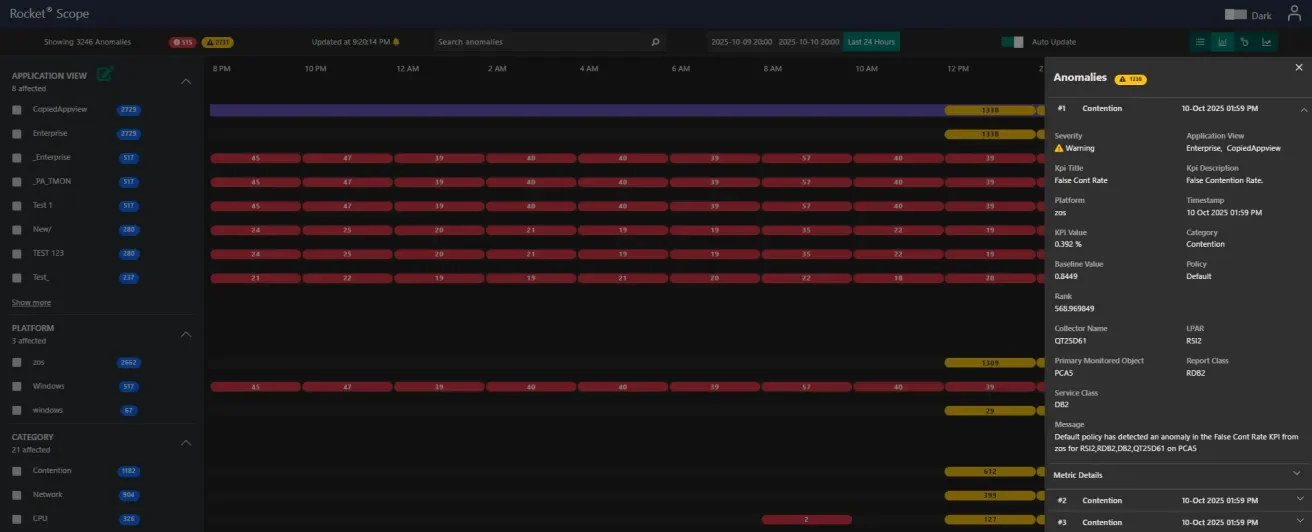Click the Rocket Scope logo
1312x532 pixels.
49,15
